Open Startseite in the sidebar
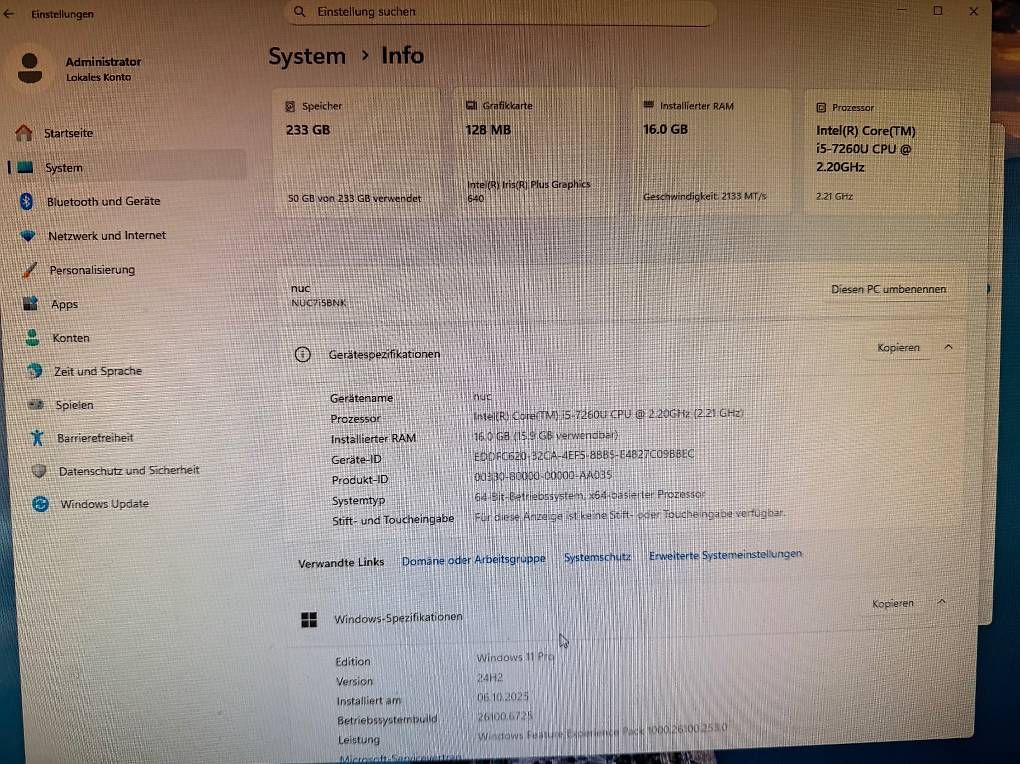Image resolution: width=1020 pixels, height=764 pixels. click(68, 133)
